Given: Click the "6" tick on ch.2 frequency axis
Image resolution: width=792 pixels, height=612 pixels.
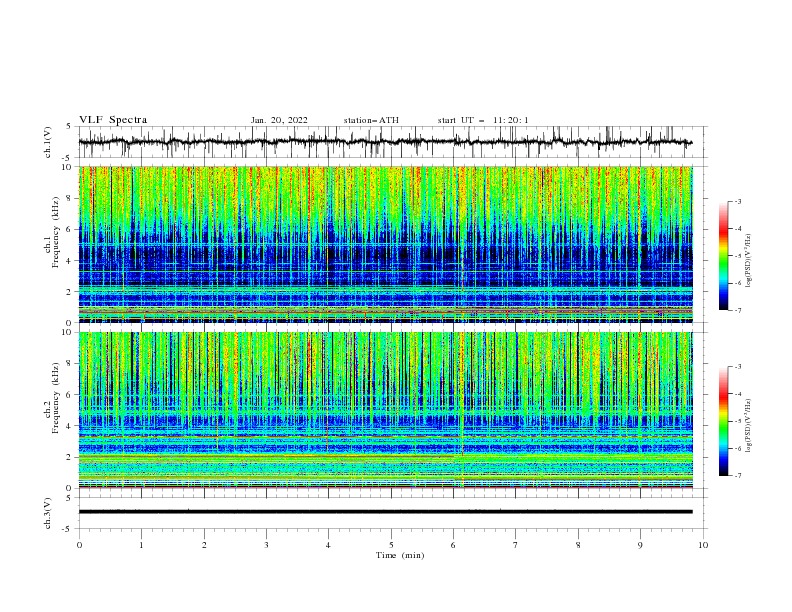Looking at the screenshot, I should pos(70,395).
